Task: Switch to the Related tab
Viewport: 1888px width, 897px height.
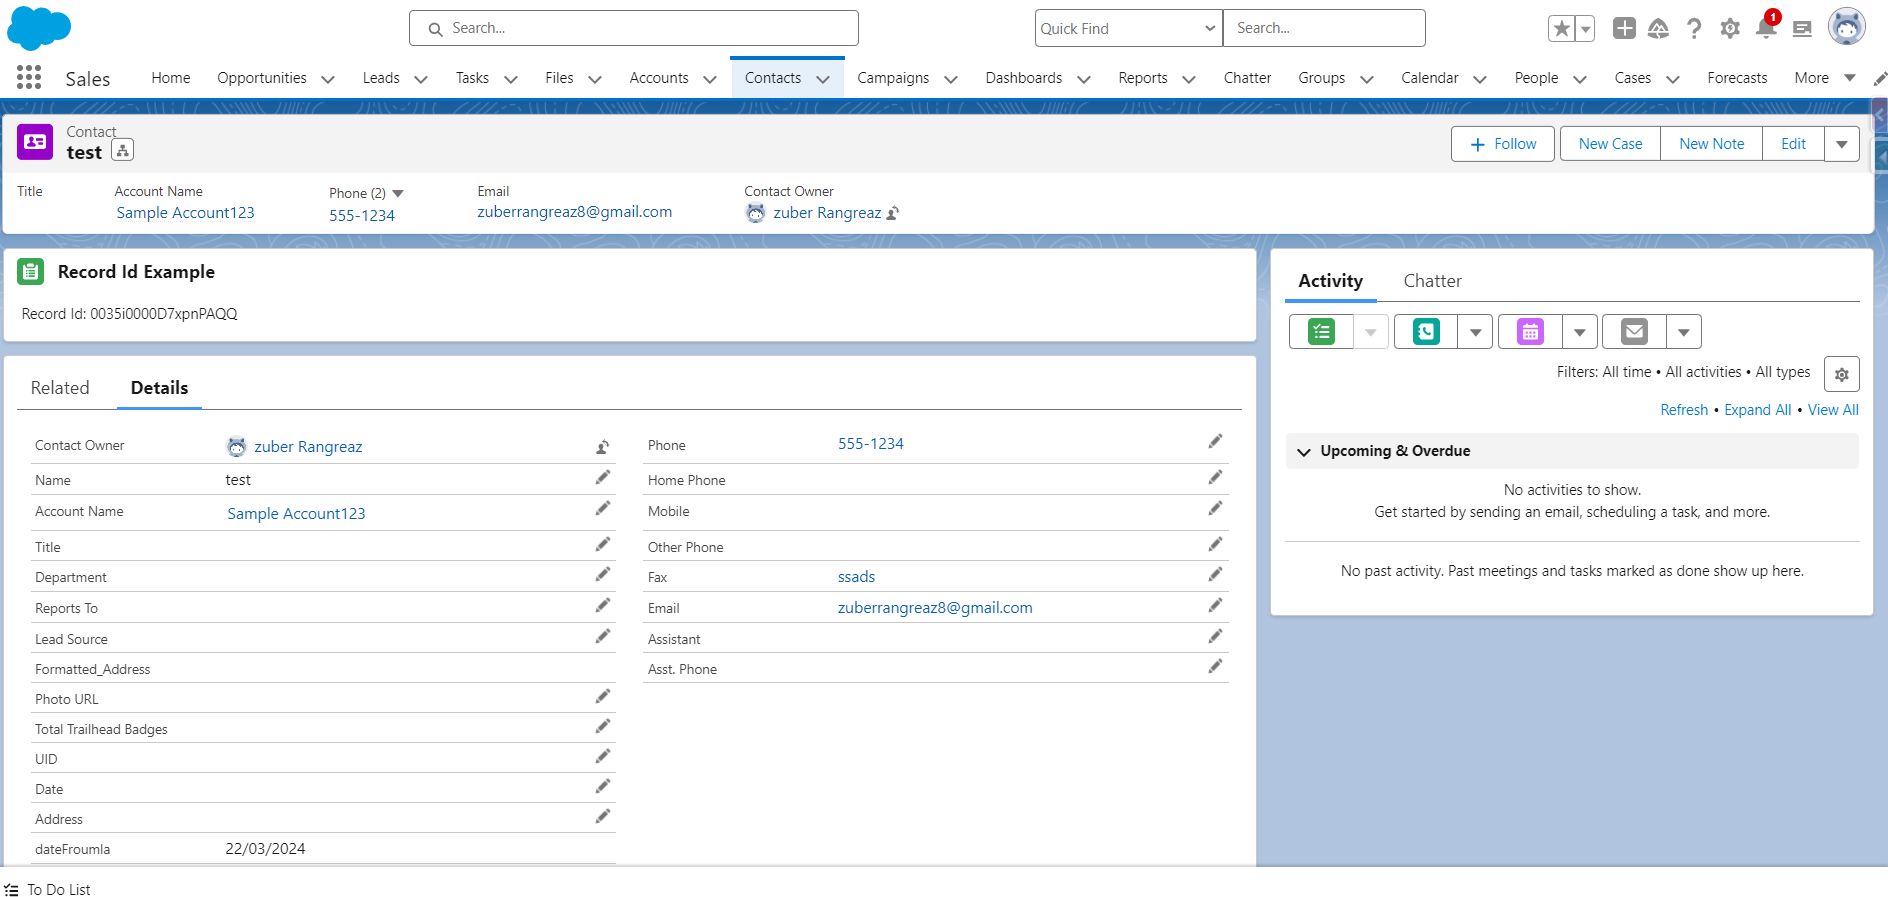Action: click(60, 388)
